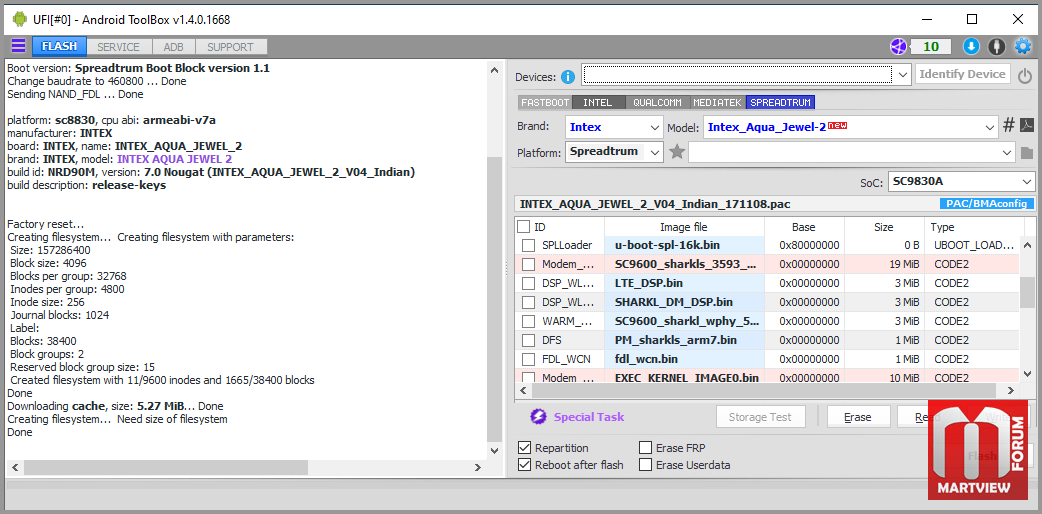Open the hamburger menu icon

pyautogui.click(x=19, y=47)
